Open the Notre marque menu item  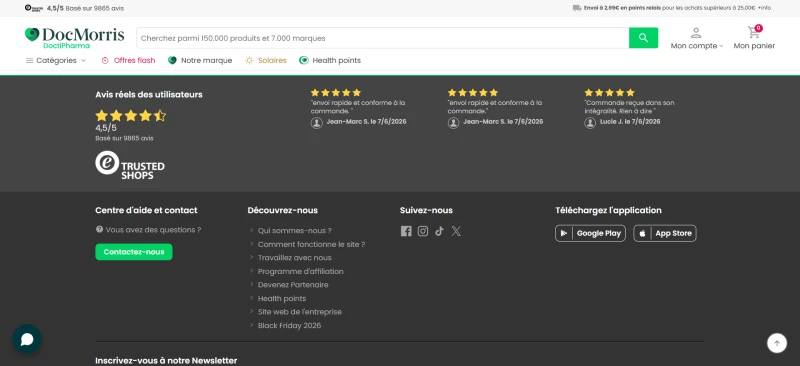[x=200, y=60]
